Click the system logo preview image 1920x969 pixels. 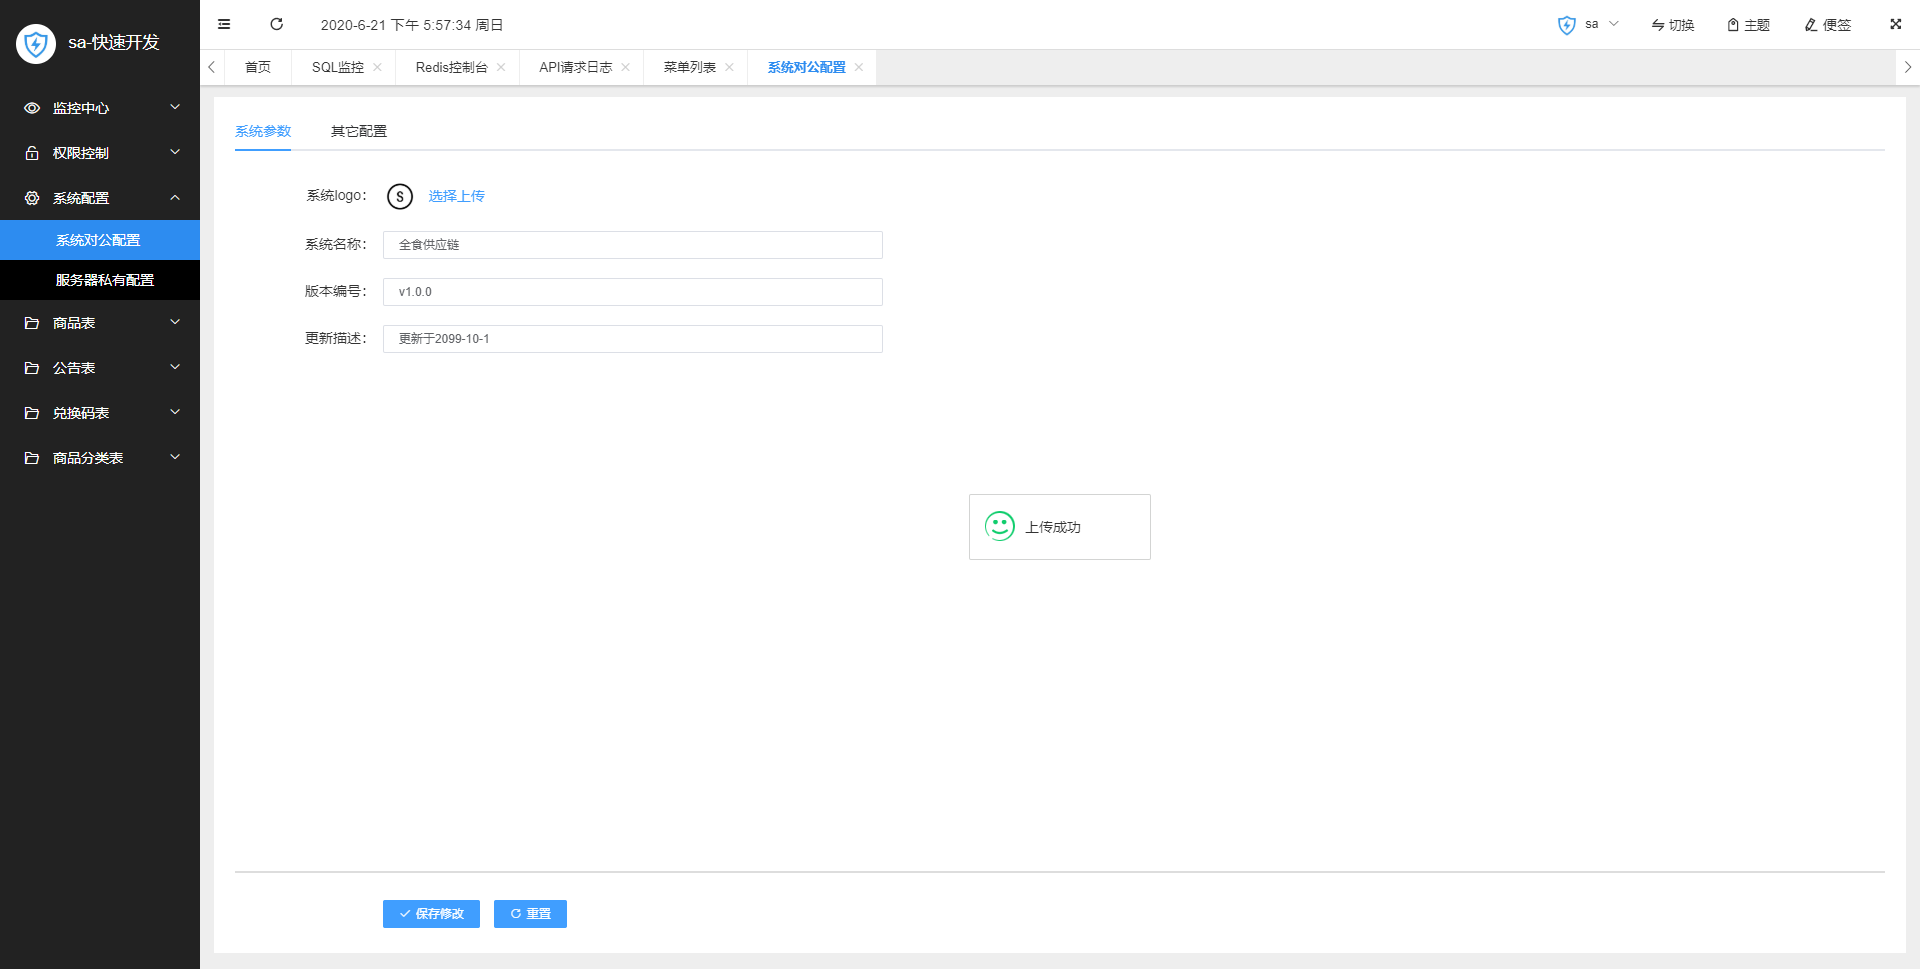point(400,196)
